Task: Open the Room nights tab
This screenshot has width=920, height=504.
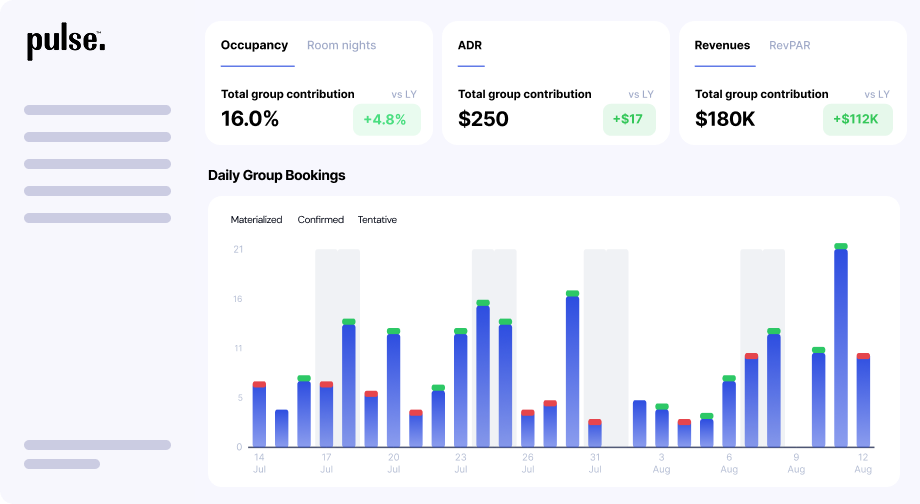Action: point(341,45)
